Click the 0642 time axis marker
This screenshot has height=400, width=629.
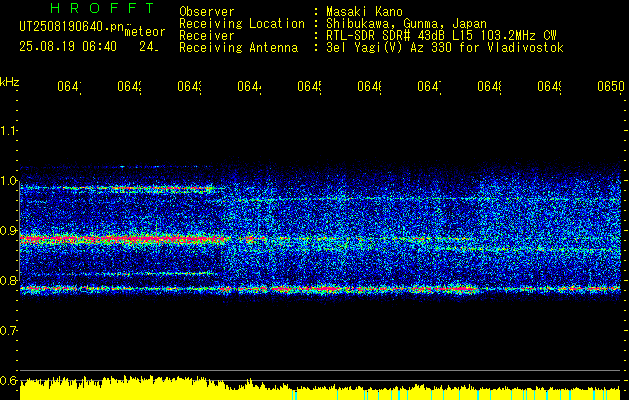tap(130, 87)
